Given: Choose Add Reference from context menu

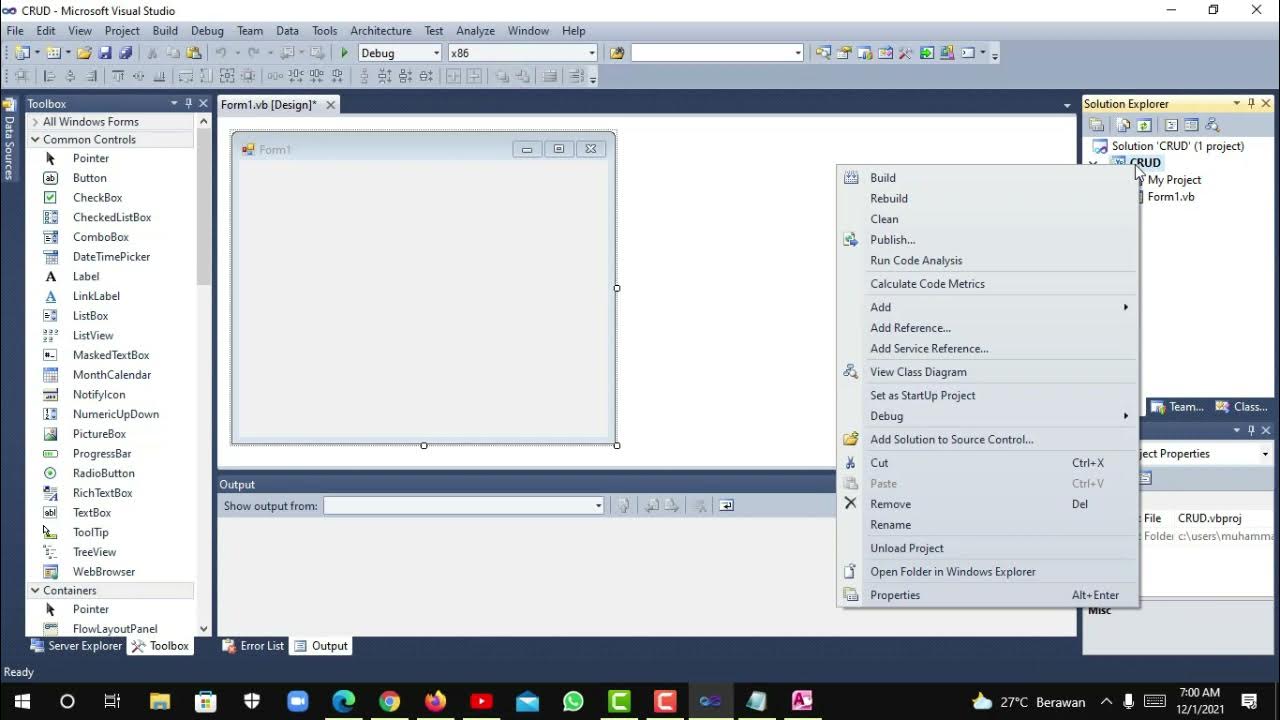Looking at the screenshot, I should click(x=988, y=328).
